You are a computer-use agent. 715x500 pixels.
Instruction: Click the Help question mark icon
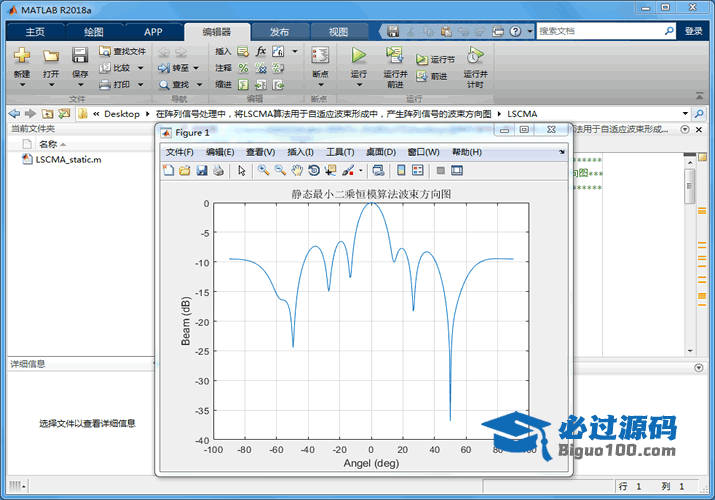(x=515, y=31)
